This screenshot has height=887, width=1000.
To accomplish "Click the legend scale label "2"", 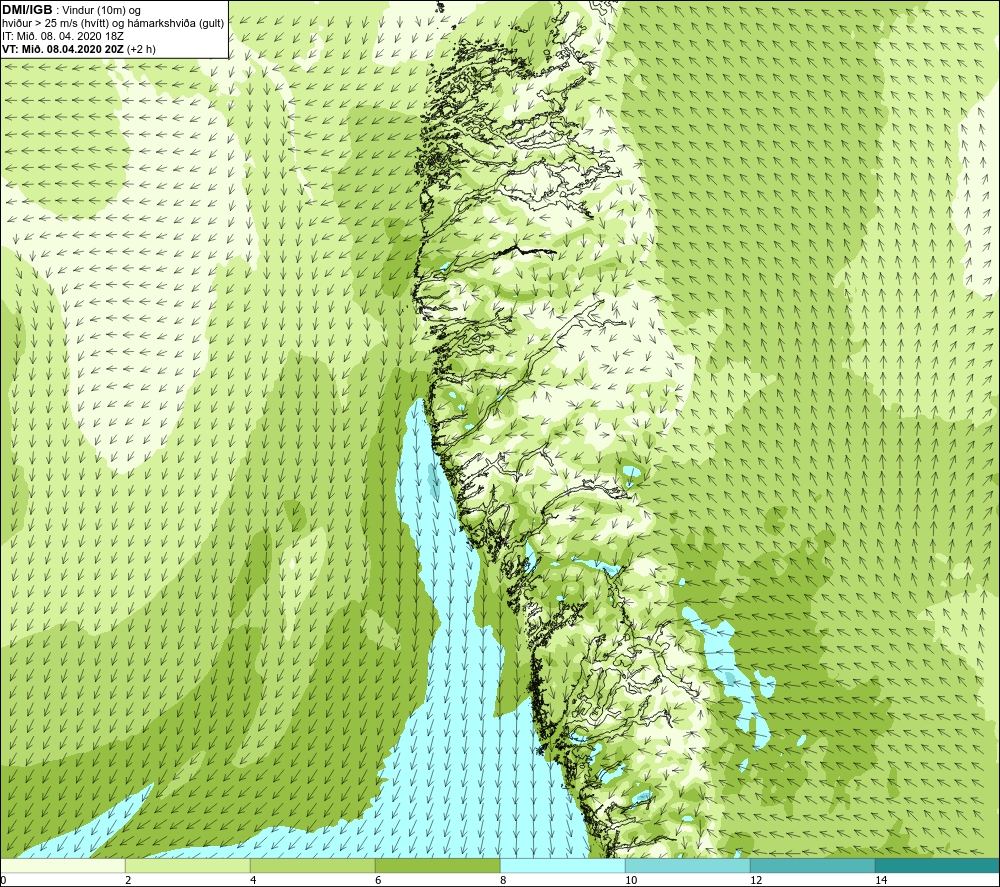I will (x=128, y=880).
